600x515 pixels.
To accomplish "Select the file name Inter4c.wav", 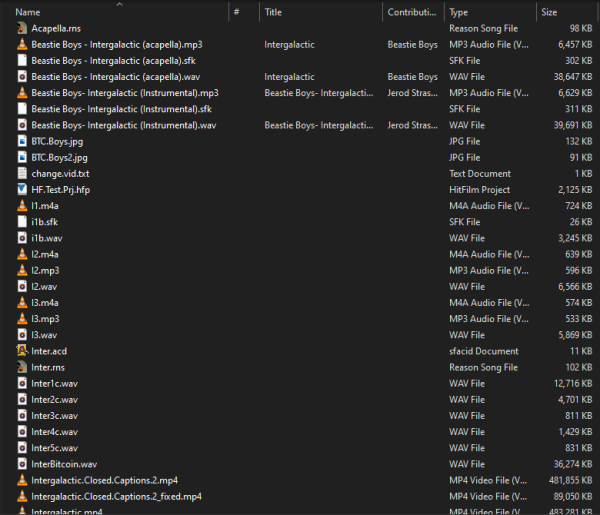I will [54, 432].
